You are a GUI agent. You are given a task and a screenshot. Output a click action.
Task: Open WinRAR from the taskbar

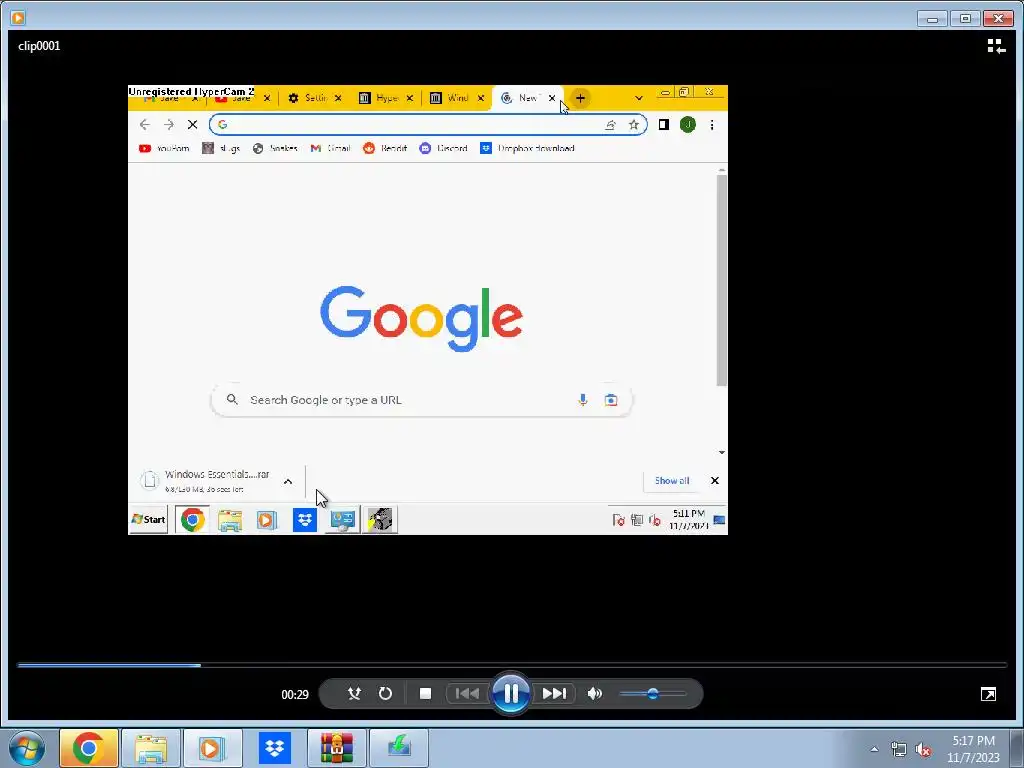[337, 748]
